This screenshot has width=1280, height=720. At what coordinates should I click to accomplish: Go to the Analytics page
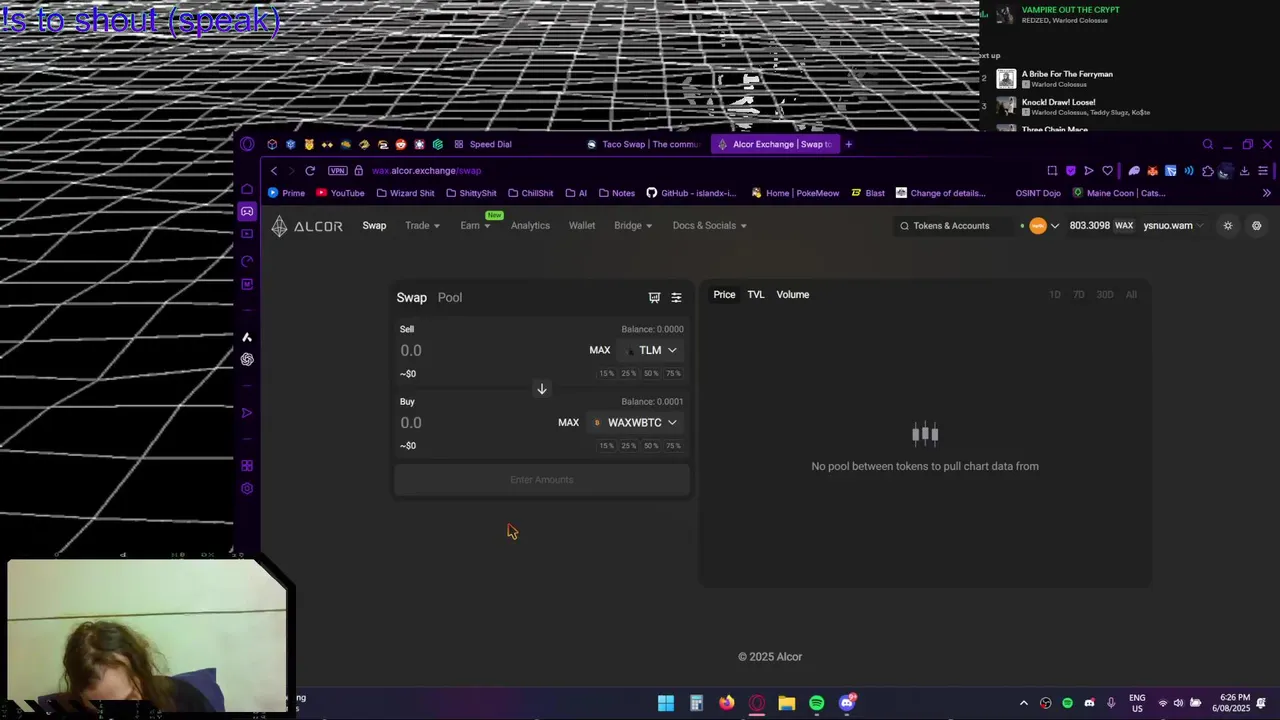530,226
